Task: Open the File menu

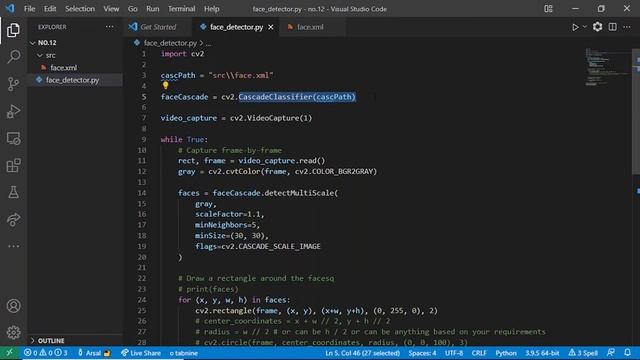Action: click(29, 9)
